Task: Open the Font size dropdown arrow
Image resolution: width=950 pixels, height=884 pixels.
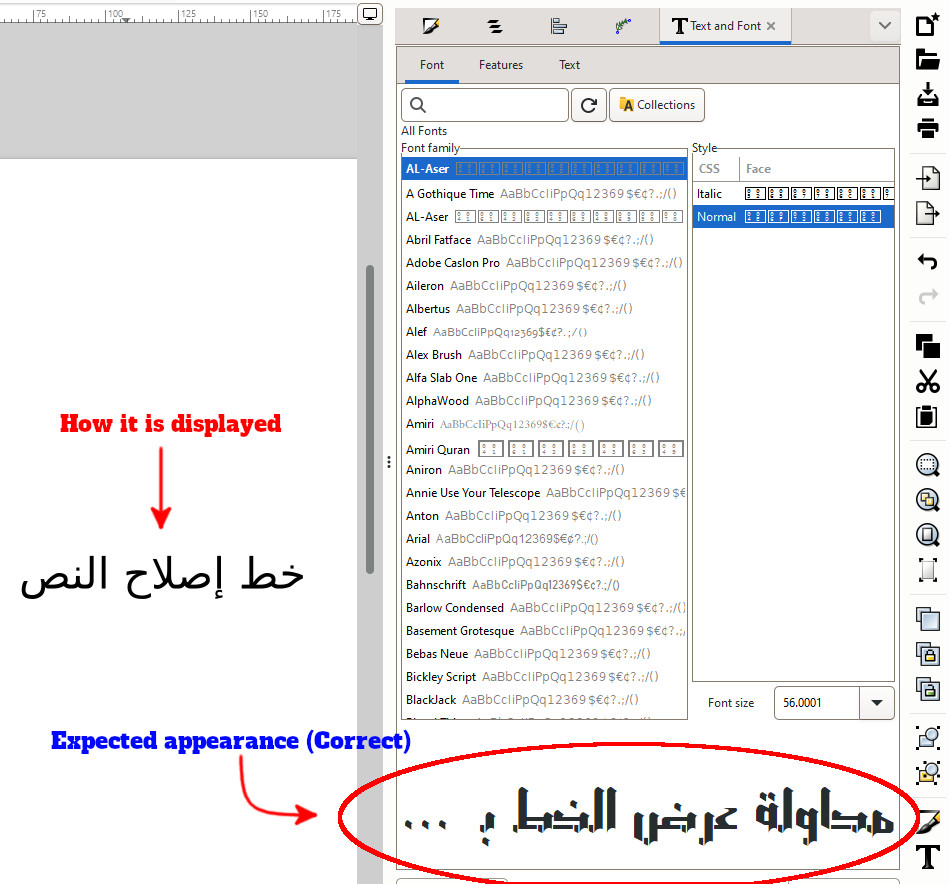Action: coord(877,703)
